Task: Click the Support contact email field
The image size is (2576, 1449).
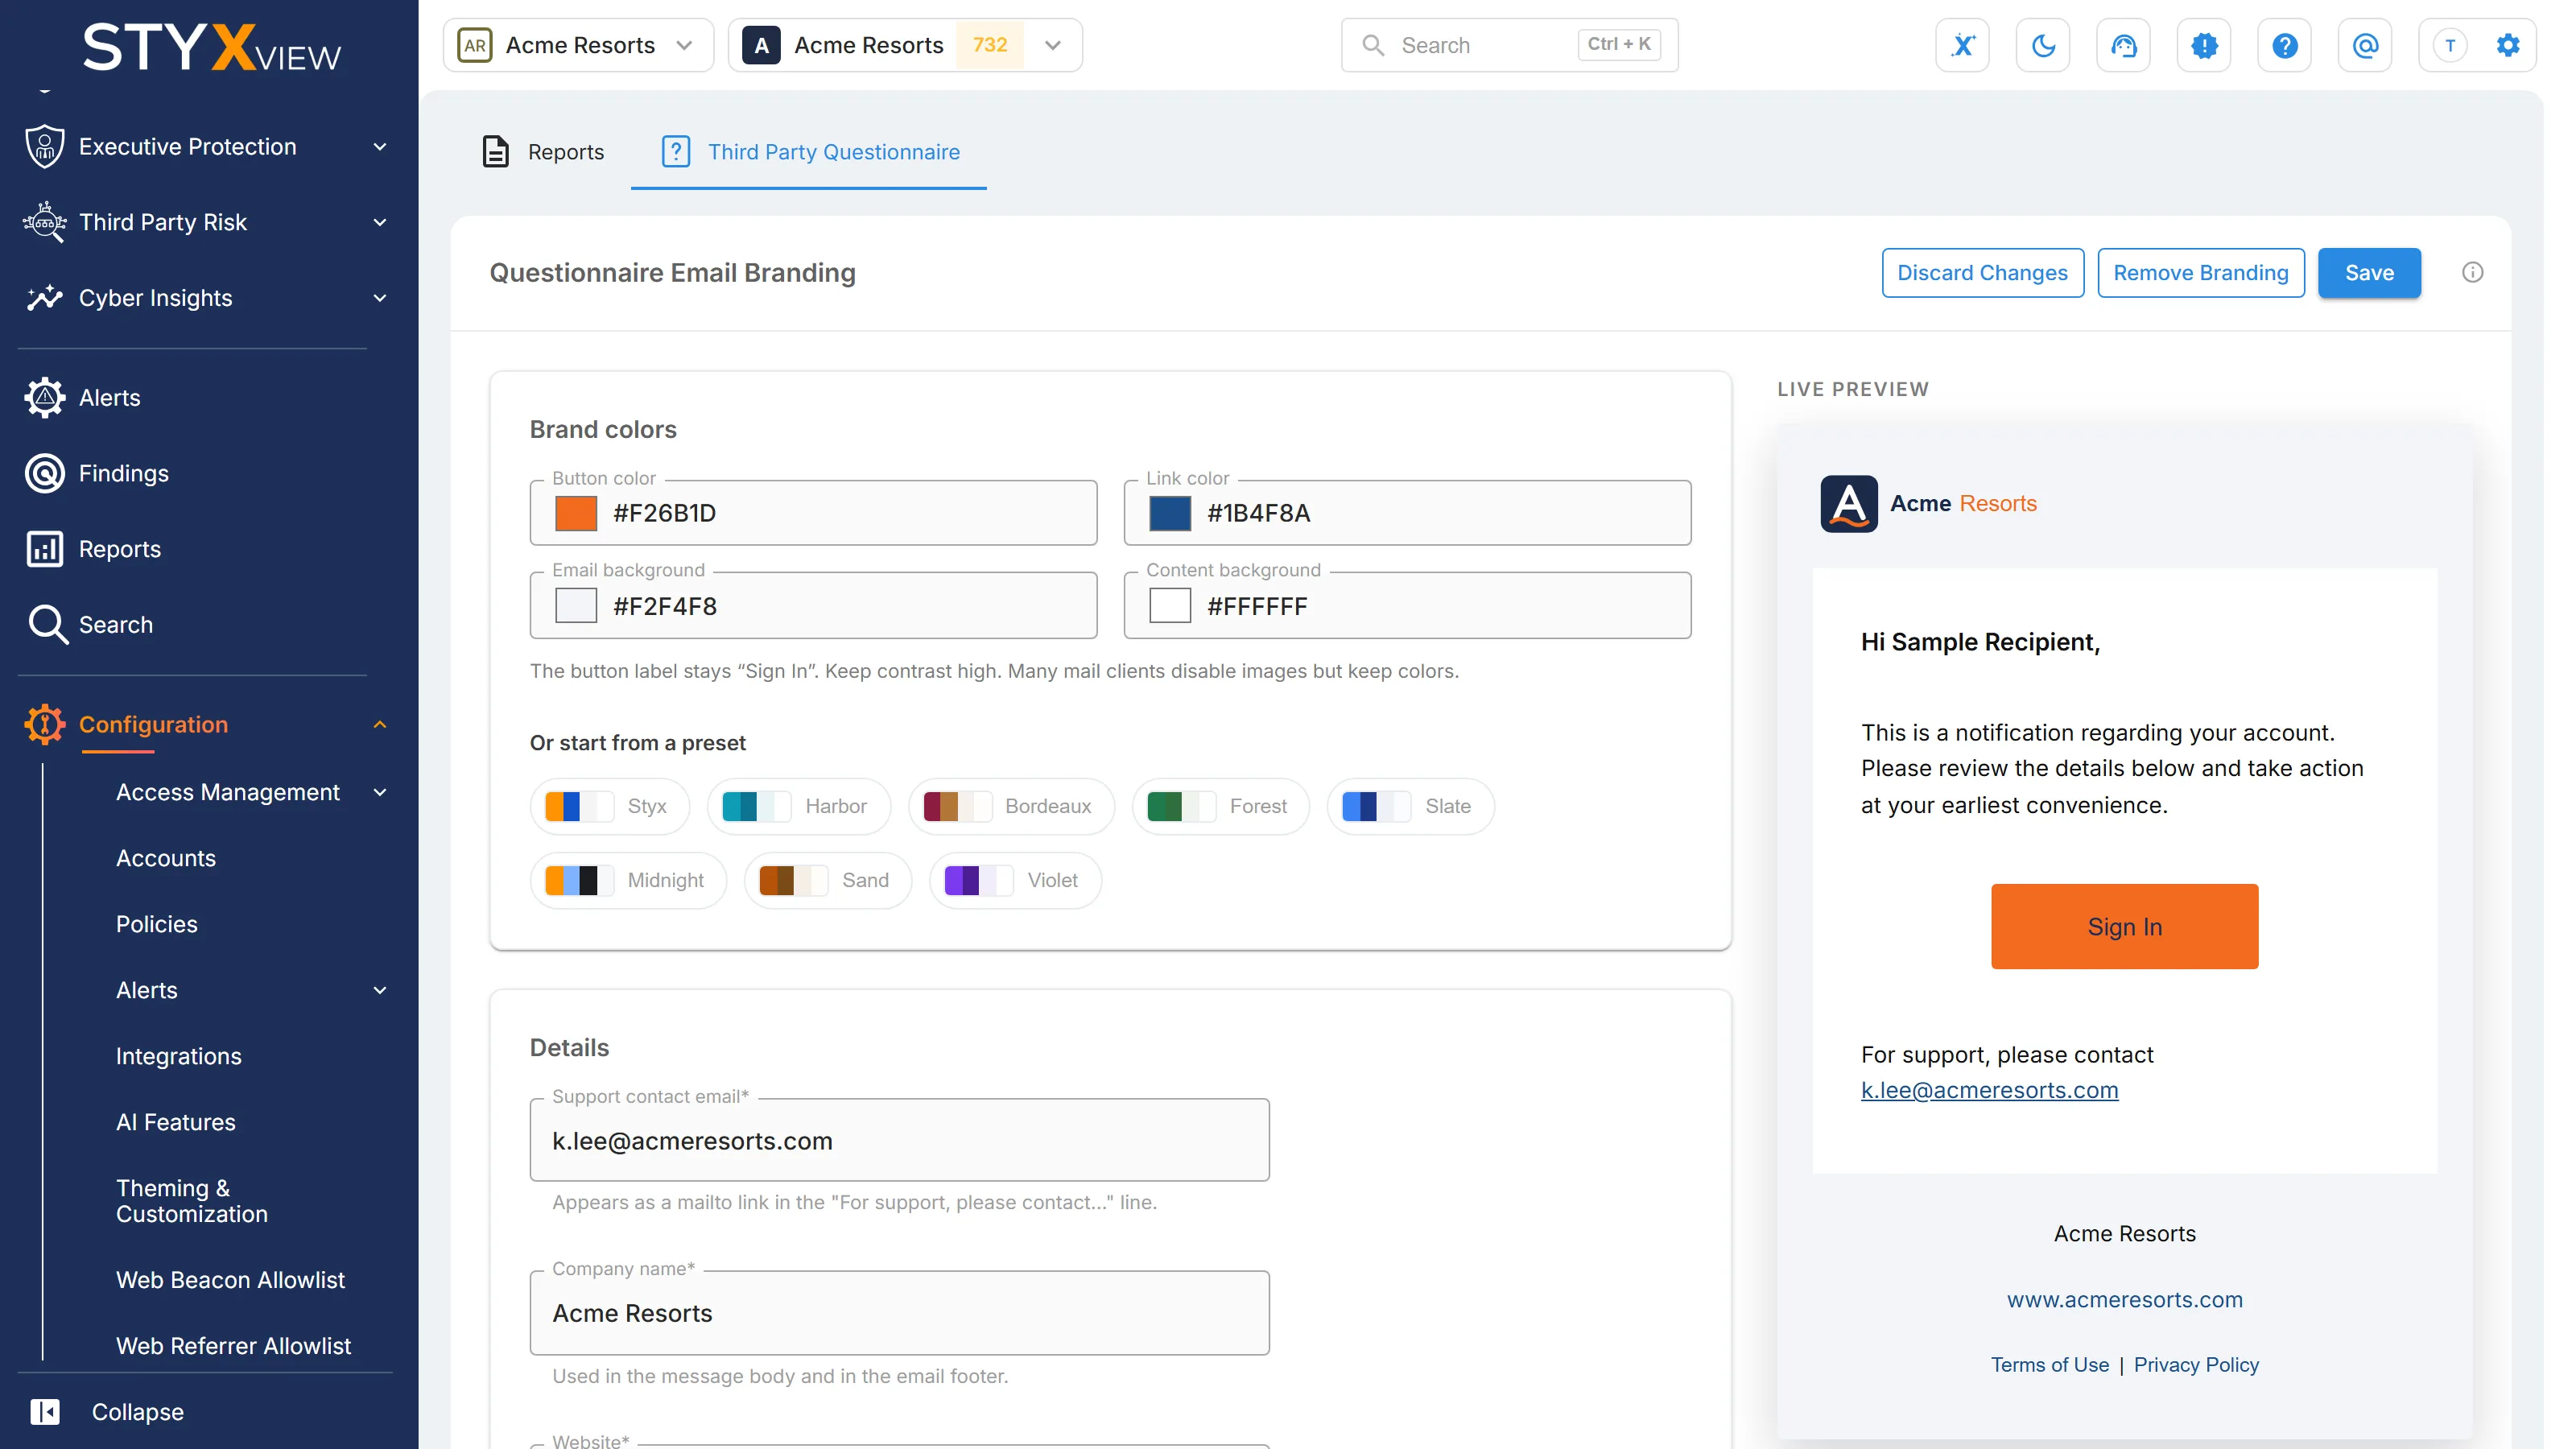Action: [899, 1140]
